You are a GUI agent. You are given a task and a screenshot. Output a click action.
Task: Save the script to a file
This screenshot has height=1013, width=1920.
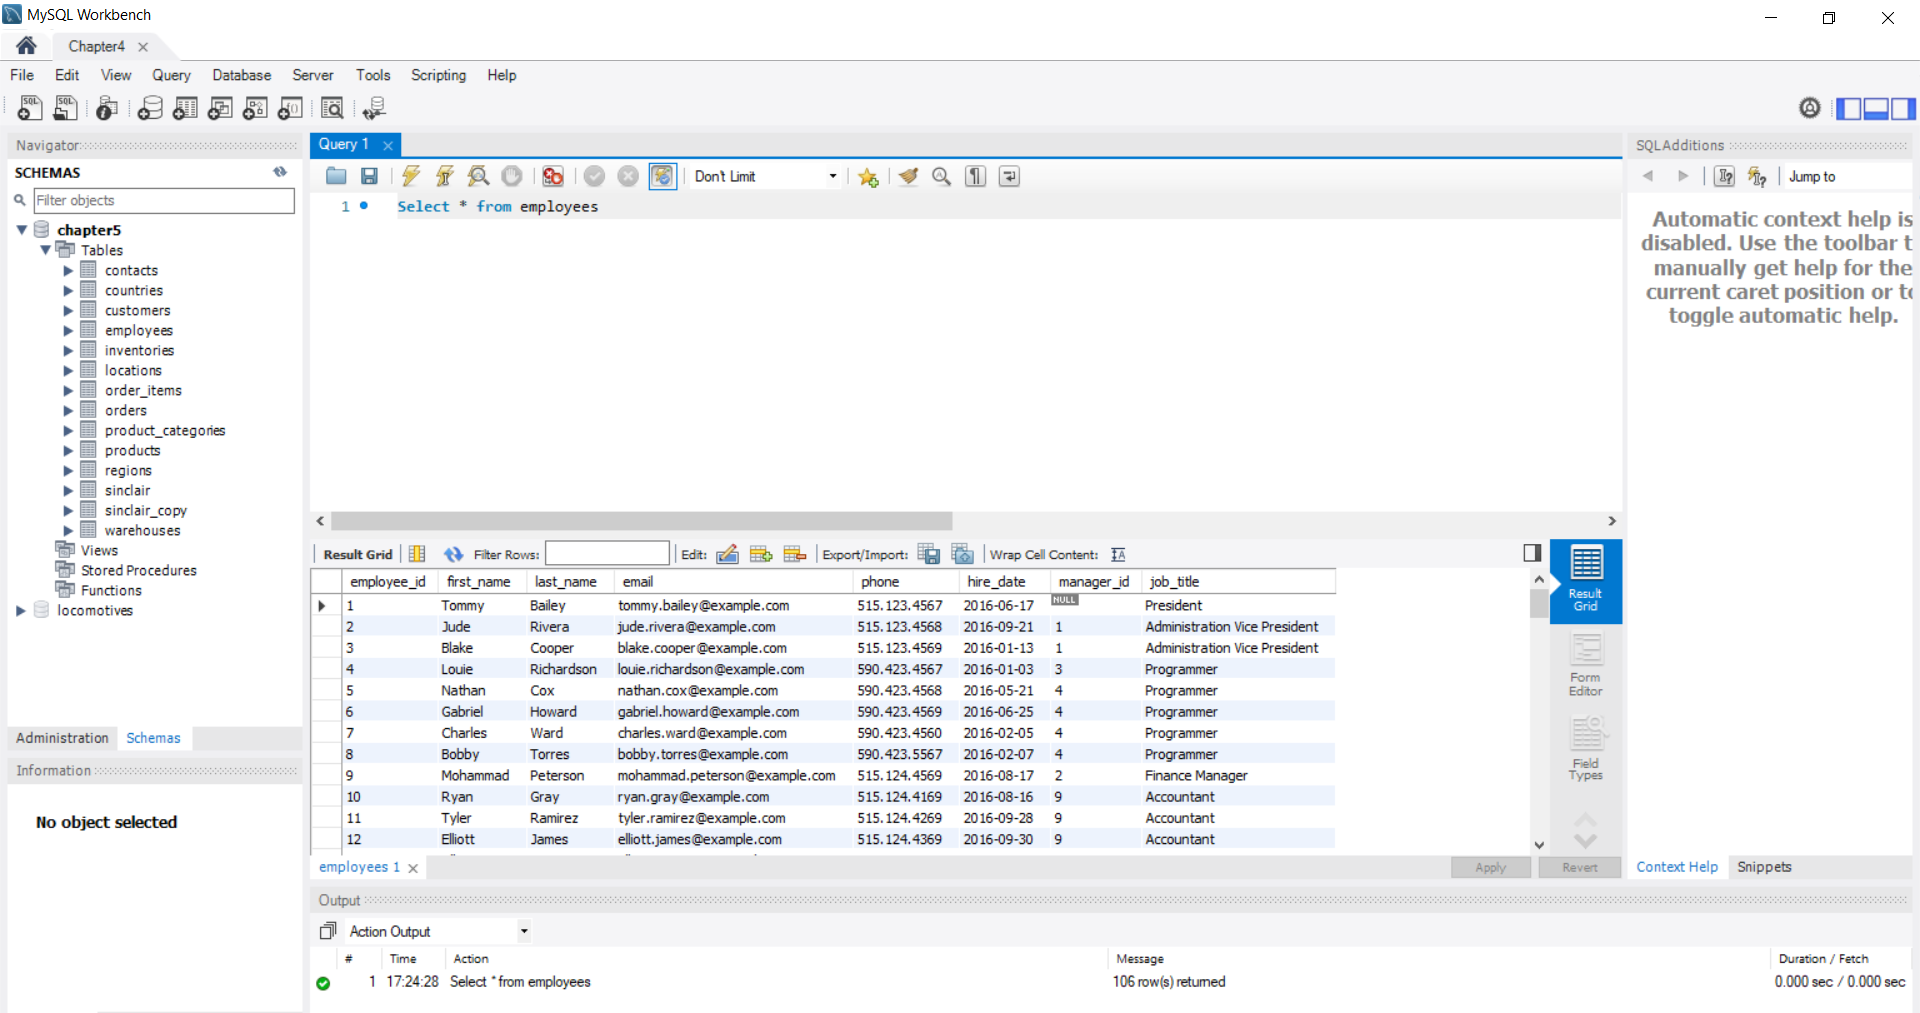tap(369, 176)
